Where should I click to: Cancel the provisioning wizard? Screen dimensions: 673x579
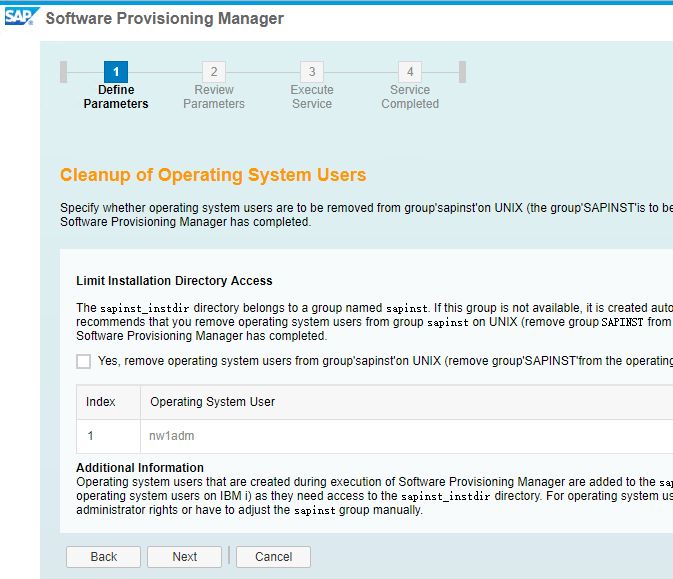(273, 557)
